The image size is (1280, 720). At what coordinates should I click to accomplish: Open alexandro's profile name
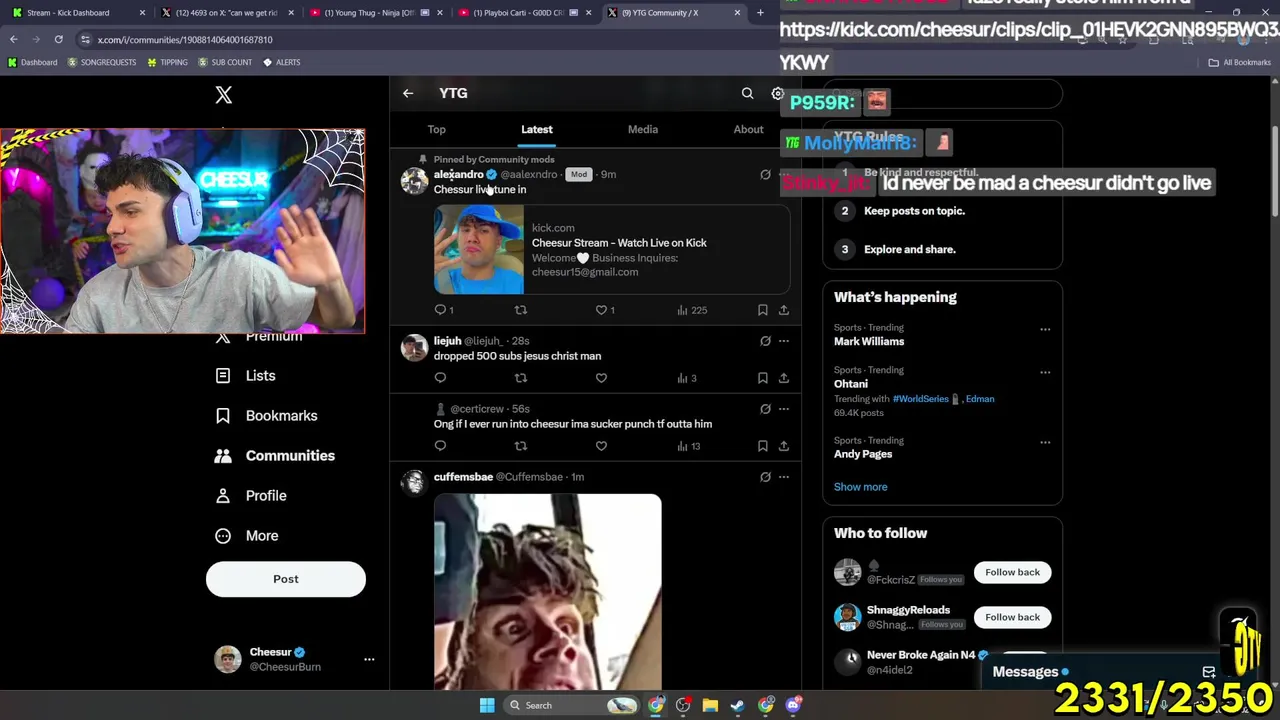pos(458,174)
